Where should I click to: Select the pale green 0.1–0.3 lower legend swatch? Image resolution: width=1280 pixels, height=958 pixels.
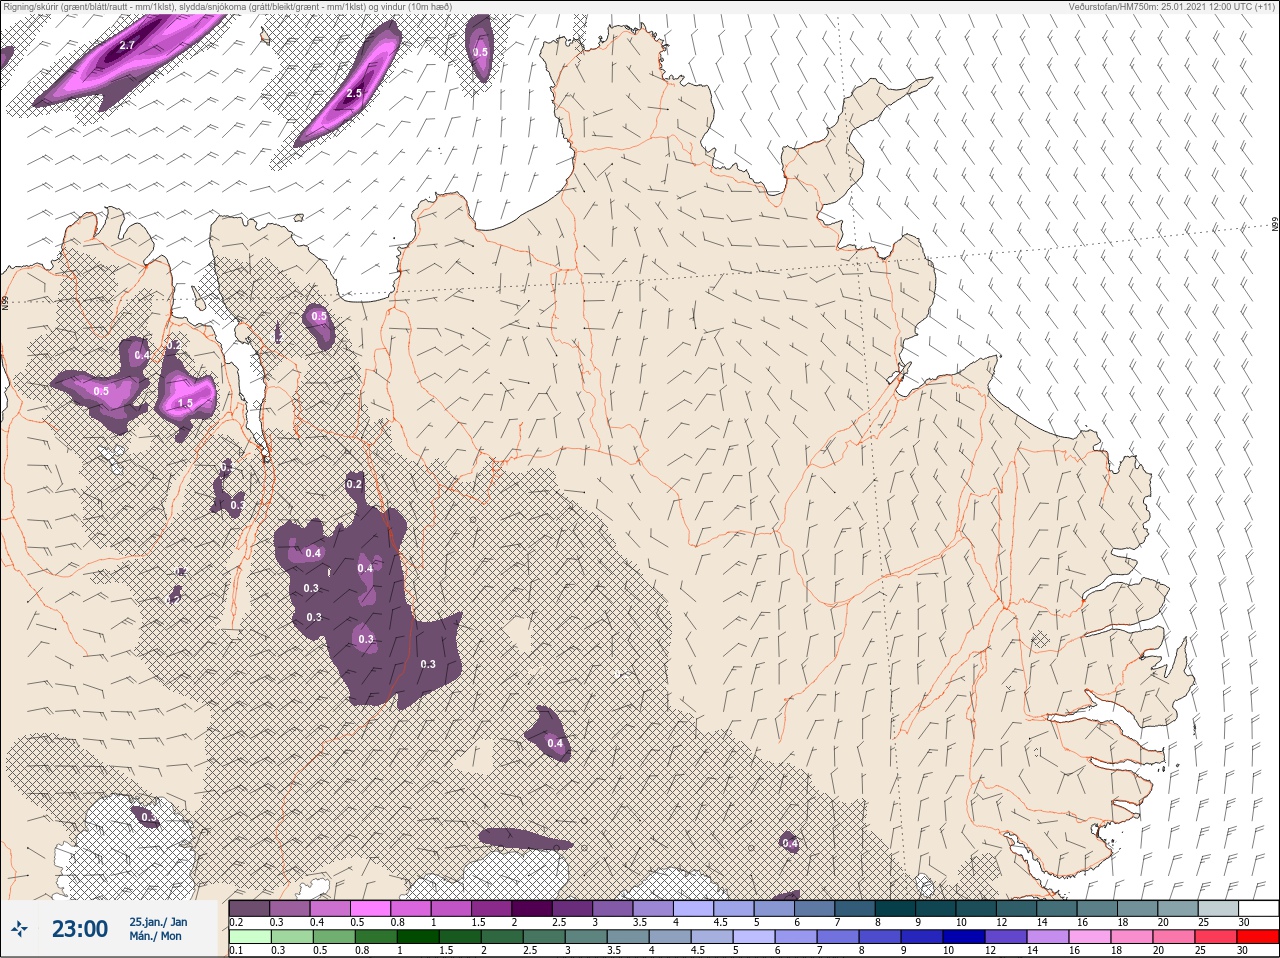coord(249,937)
